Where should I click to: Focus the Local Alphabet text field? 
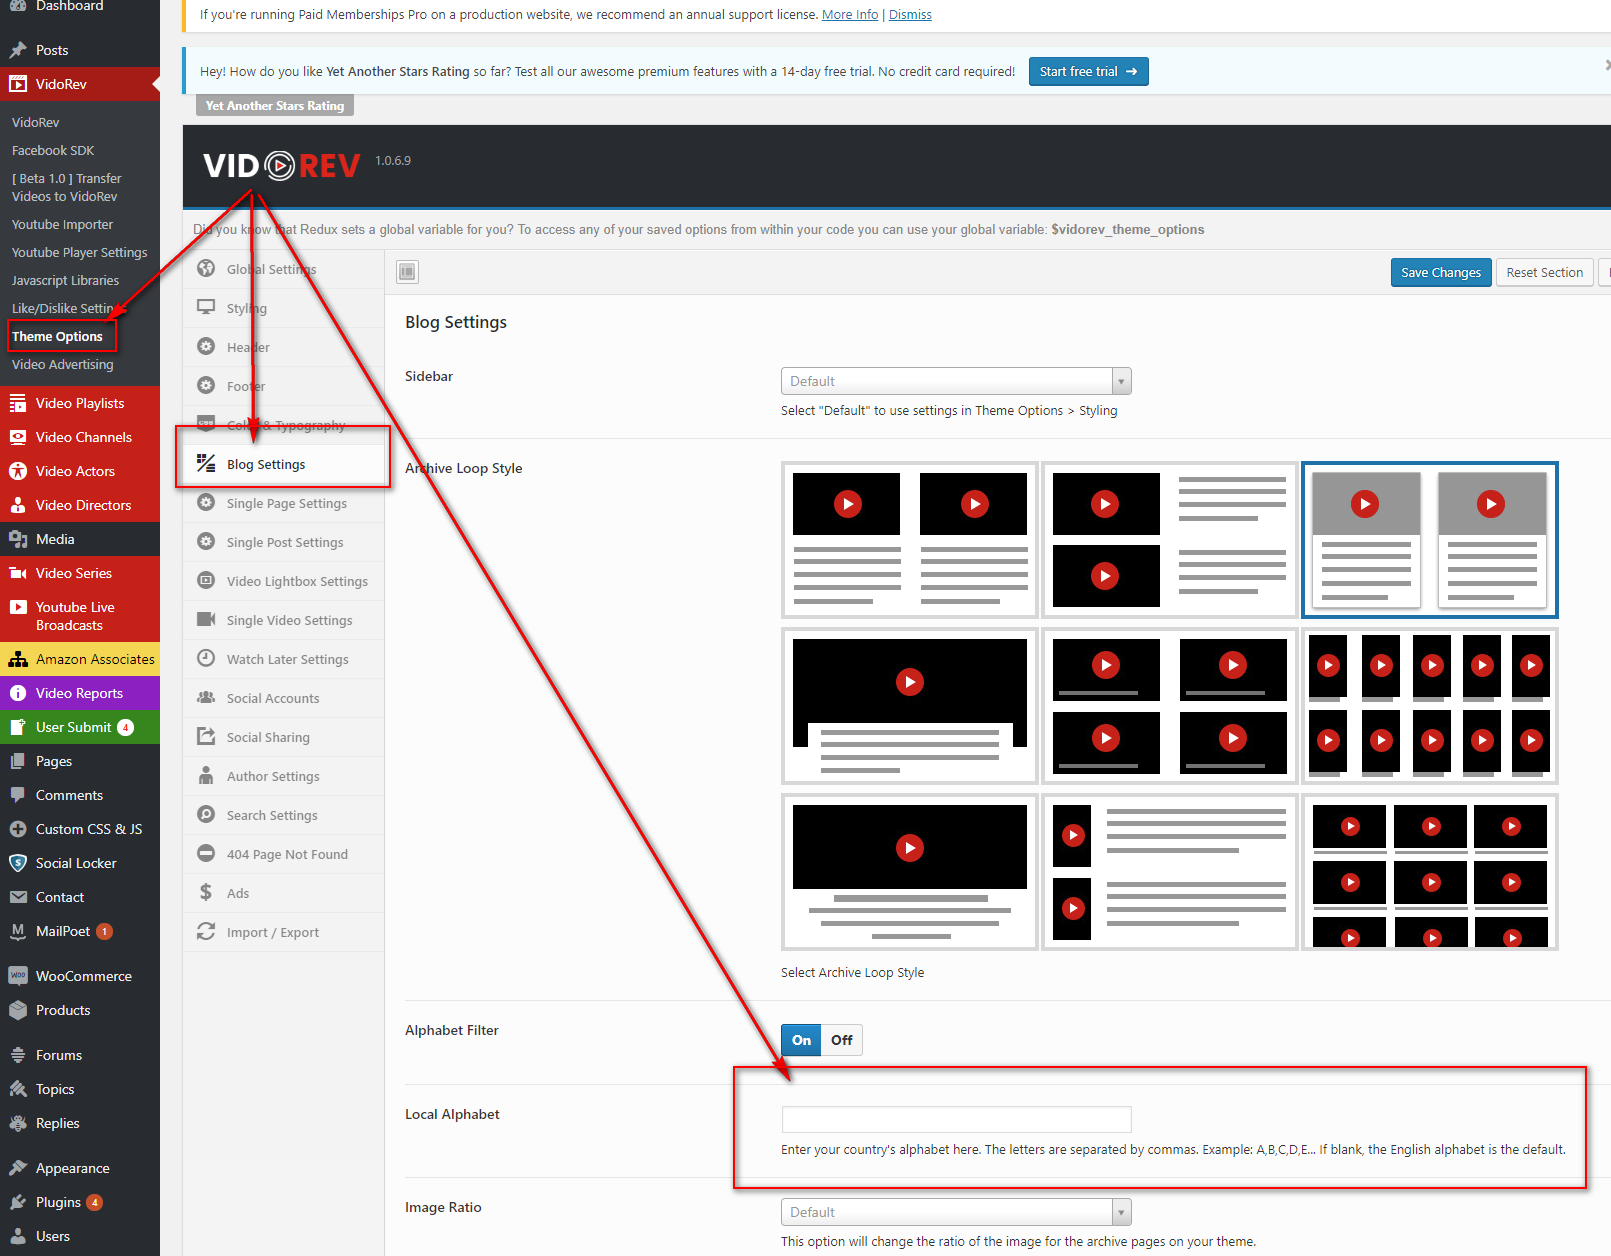(x=956, y=1119)
